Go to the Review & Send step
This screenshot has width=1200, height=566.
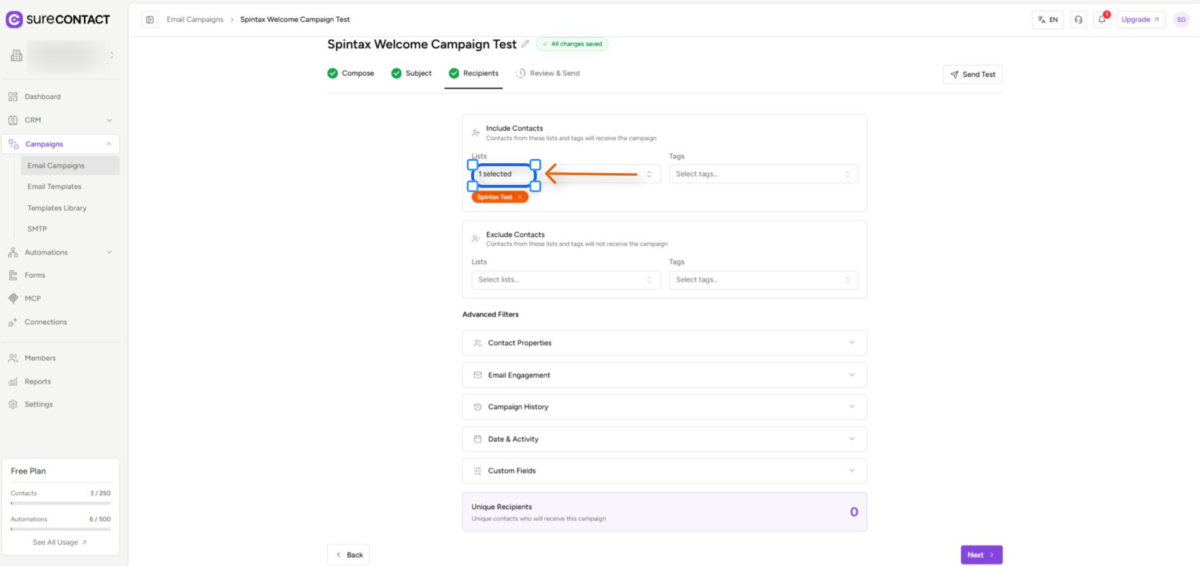pos(547,73)
